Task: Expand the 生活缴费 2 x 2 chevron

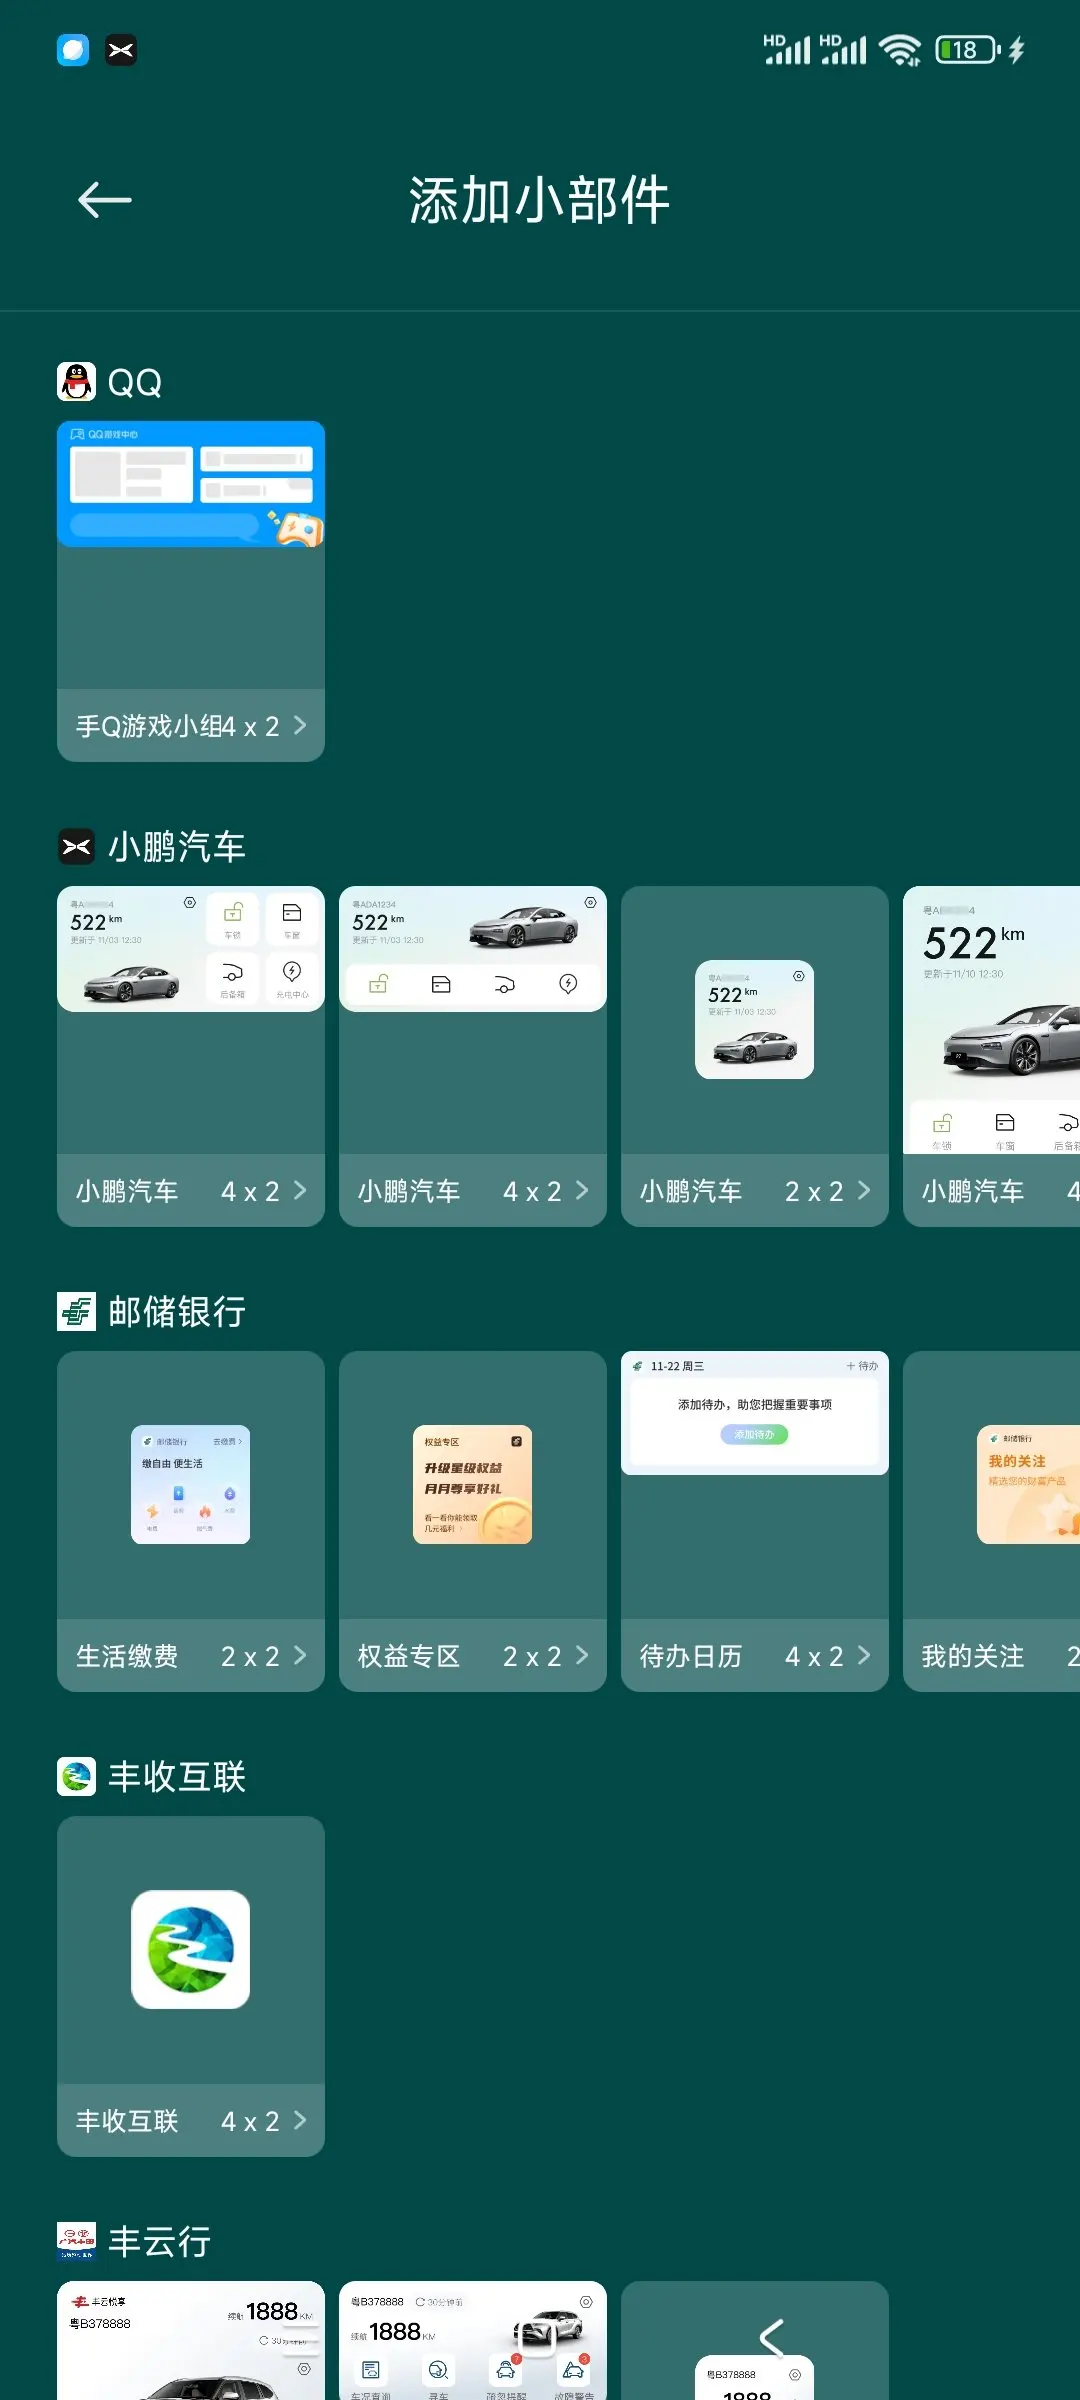Action: pyautogui.click(x=300, y=1655)
